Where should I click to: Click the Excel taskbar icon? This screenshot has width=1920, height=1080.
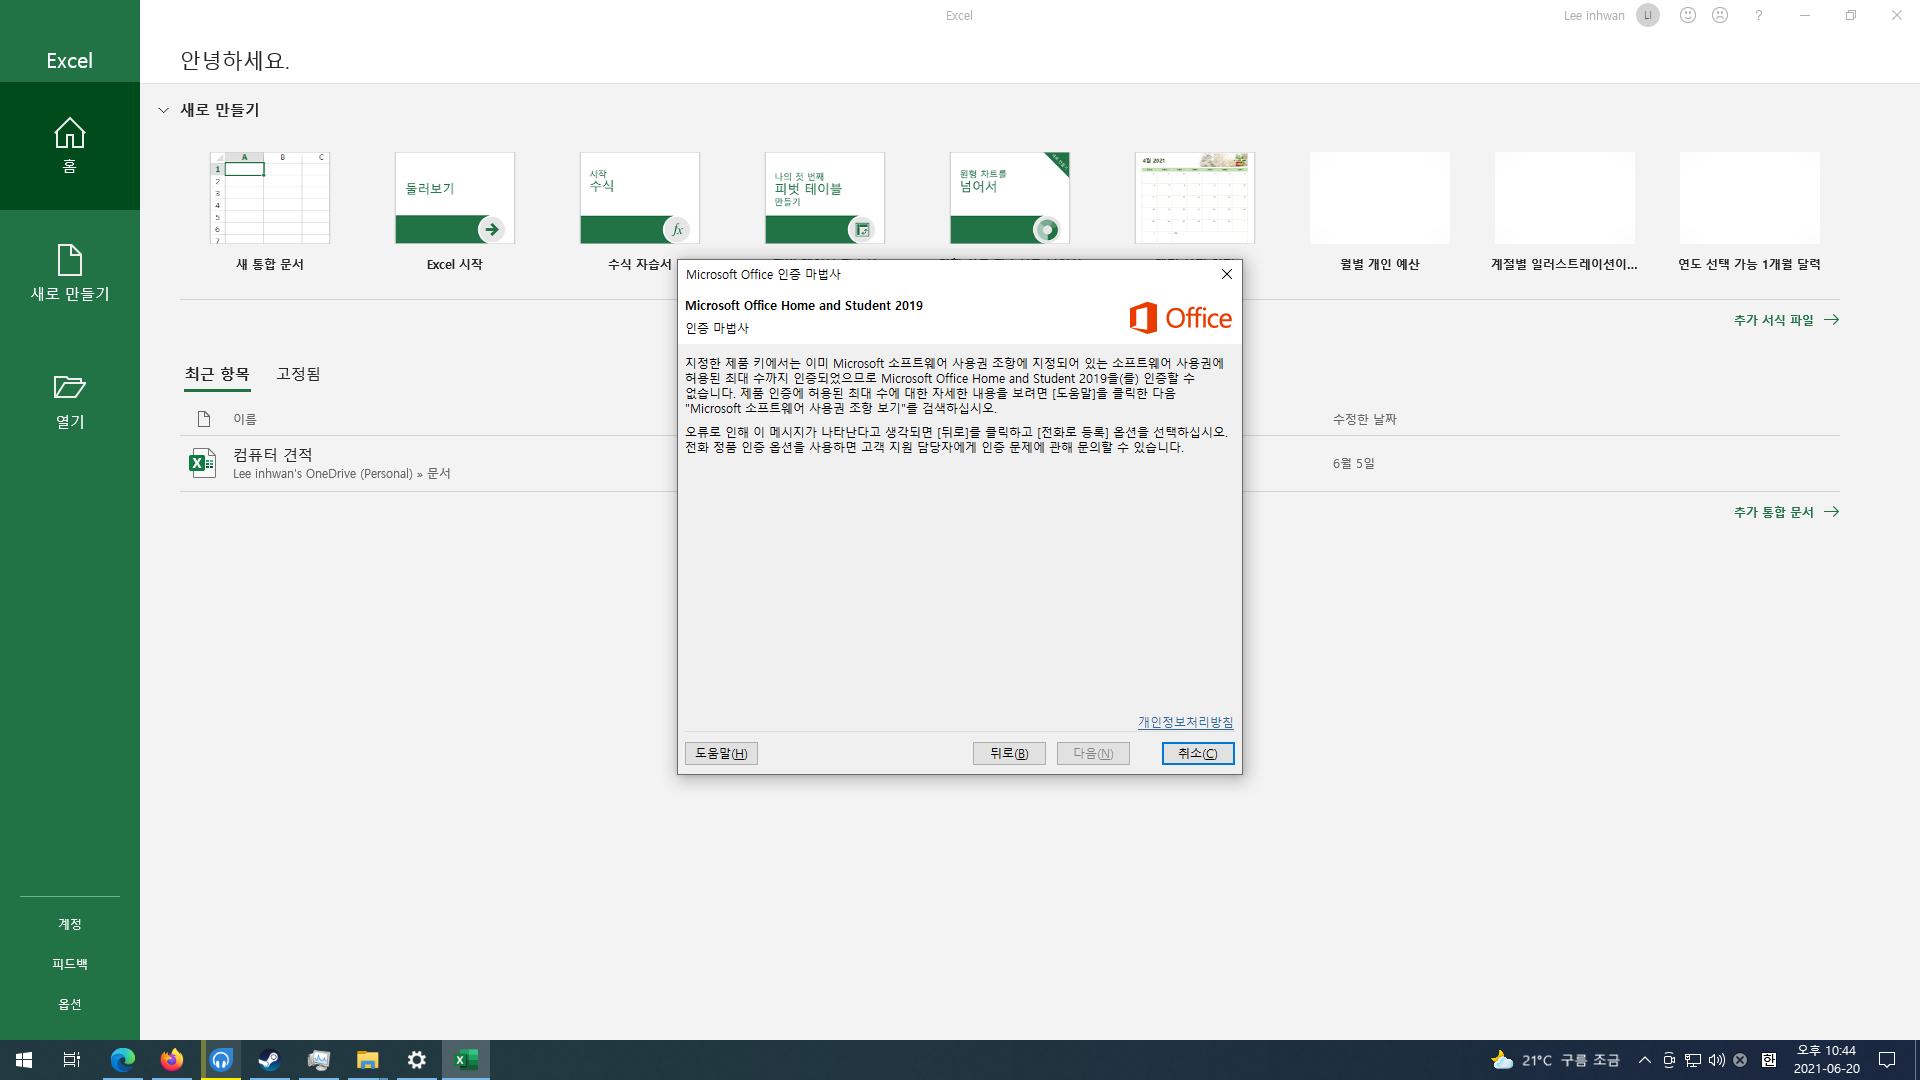(x=465, y=1060)
